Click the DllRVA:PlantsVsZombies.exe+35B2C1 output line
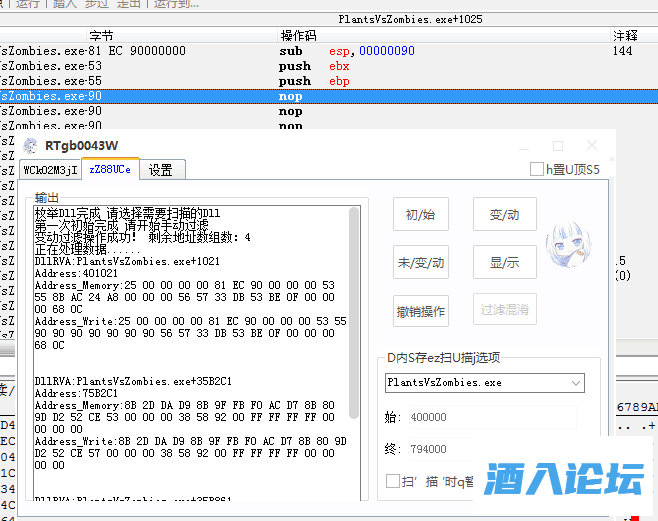The image size is (658, 521). 133,381
